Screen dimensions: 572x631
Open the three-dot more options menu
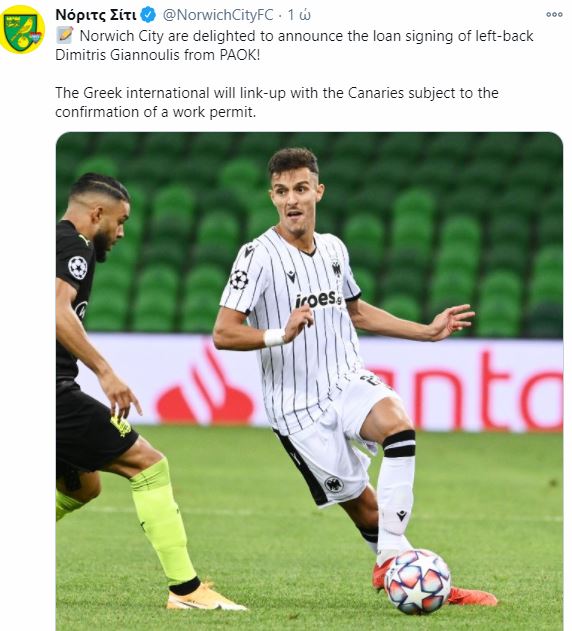point(554,14)
